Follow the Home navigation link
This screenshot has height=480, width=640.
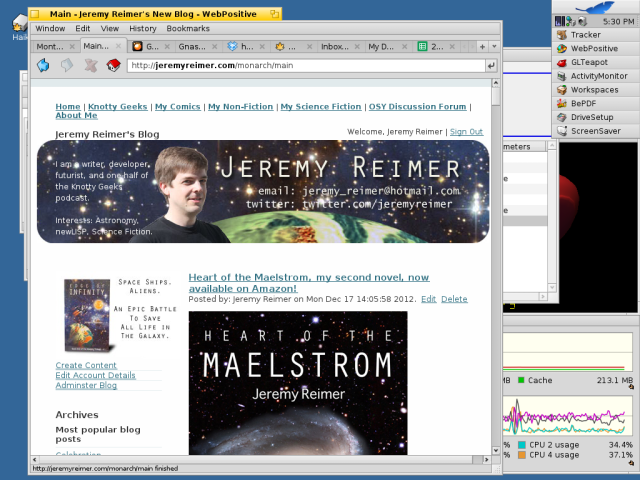coord(68,107)
